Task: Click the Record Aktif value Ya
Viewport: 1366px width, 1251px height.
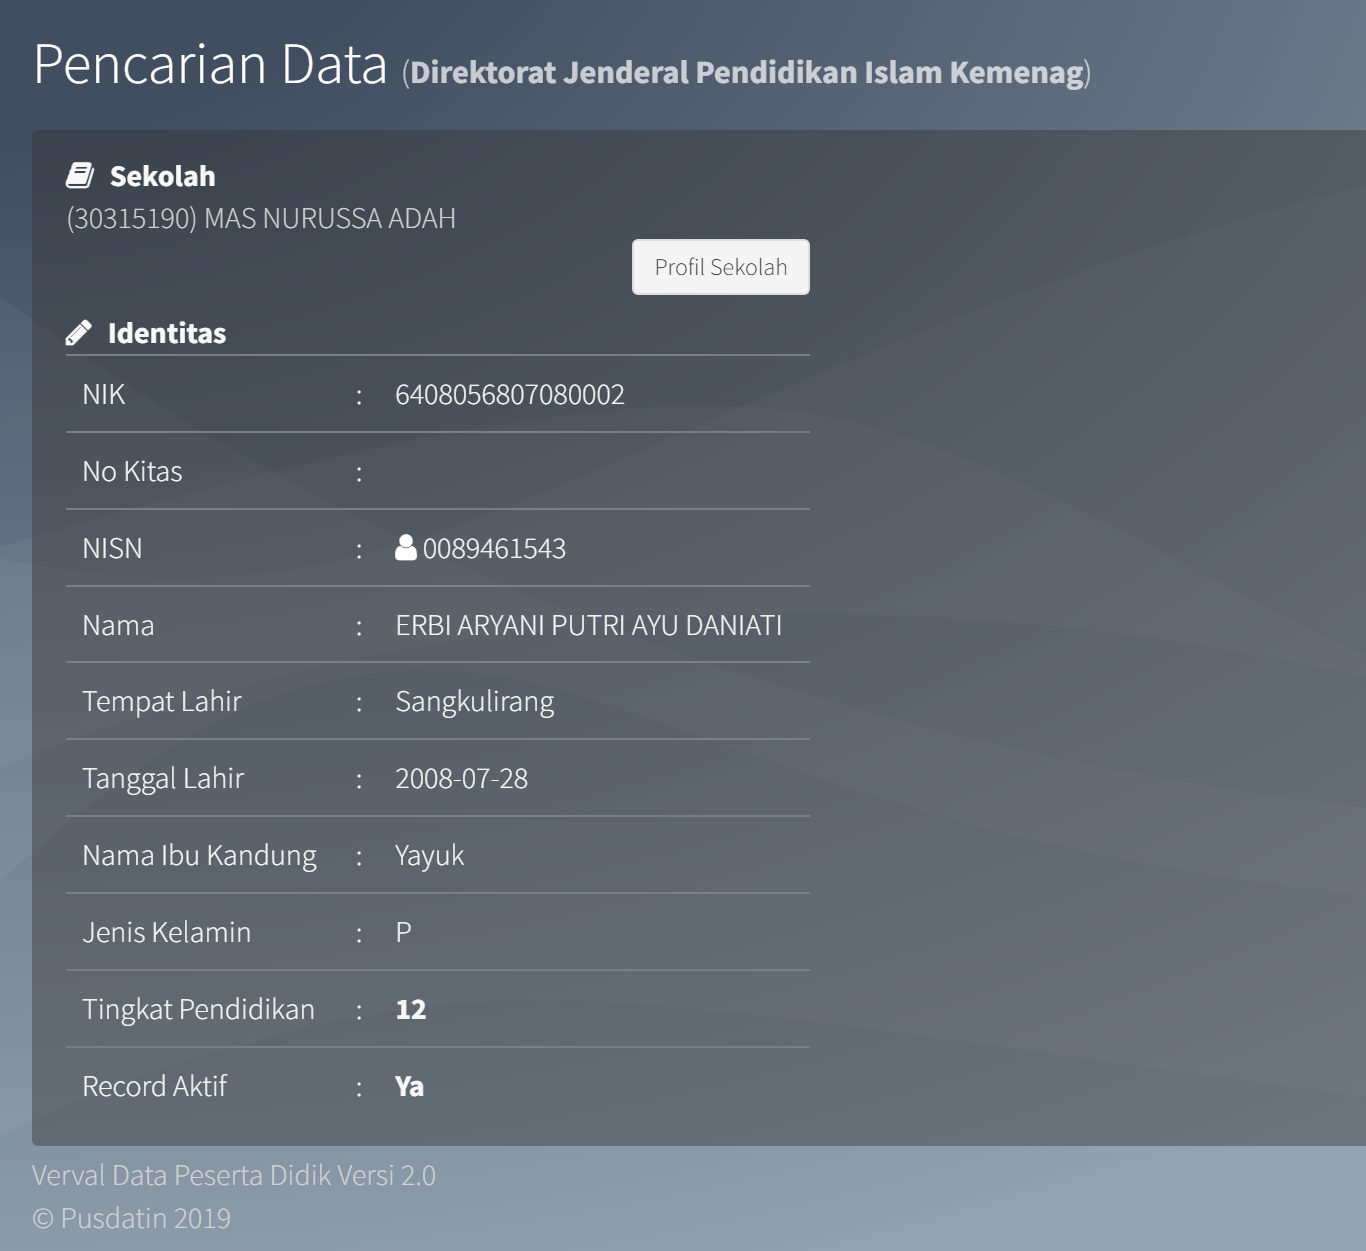Action: pyautogui.click(x=409, y=1087)
